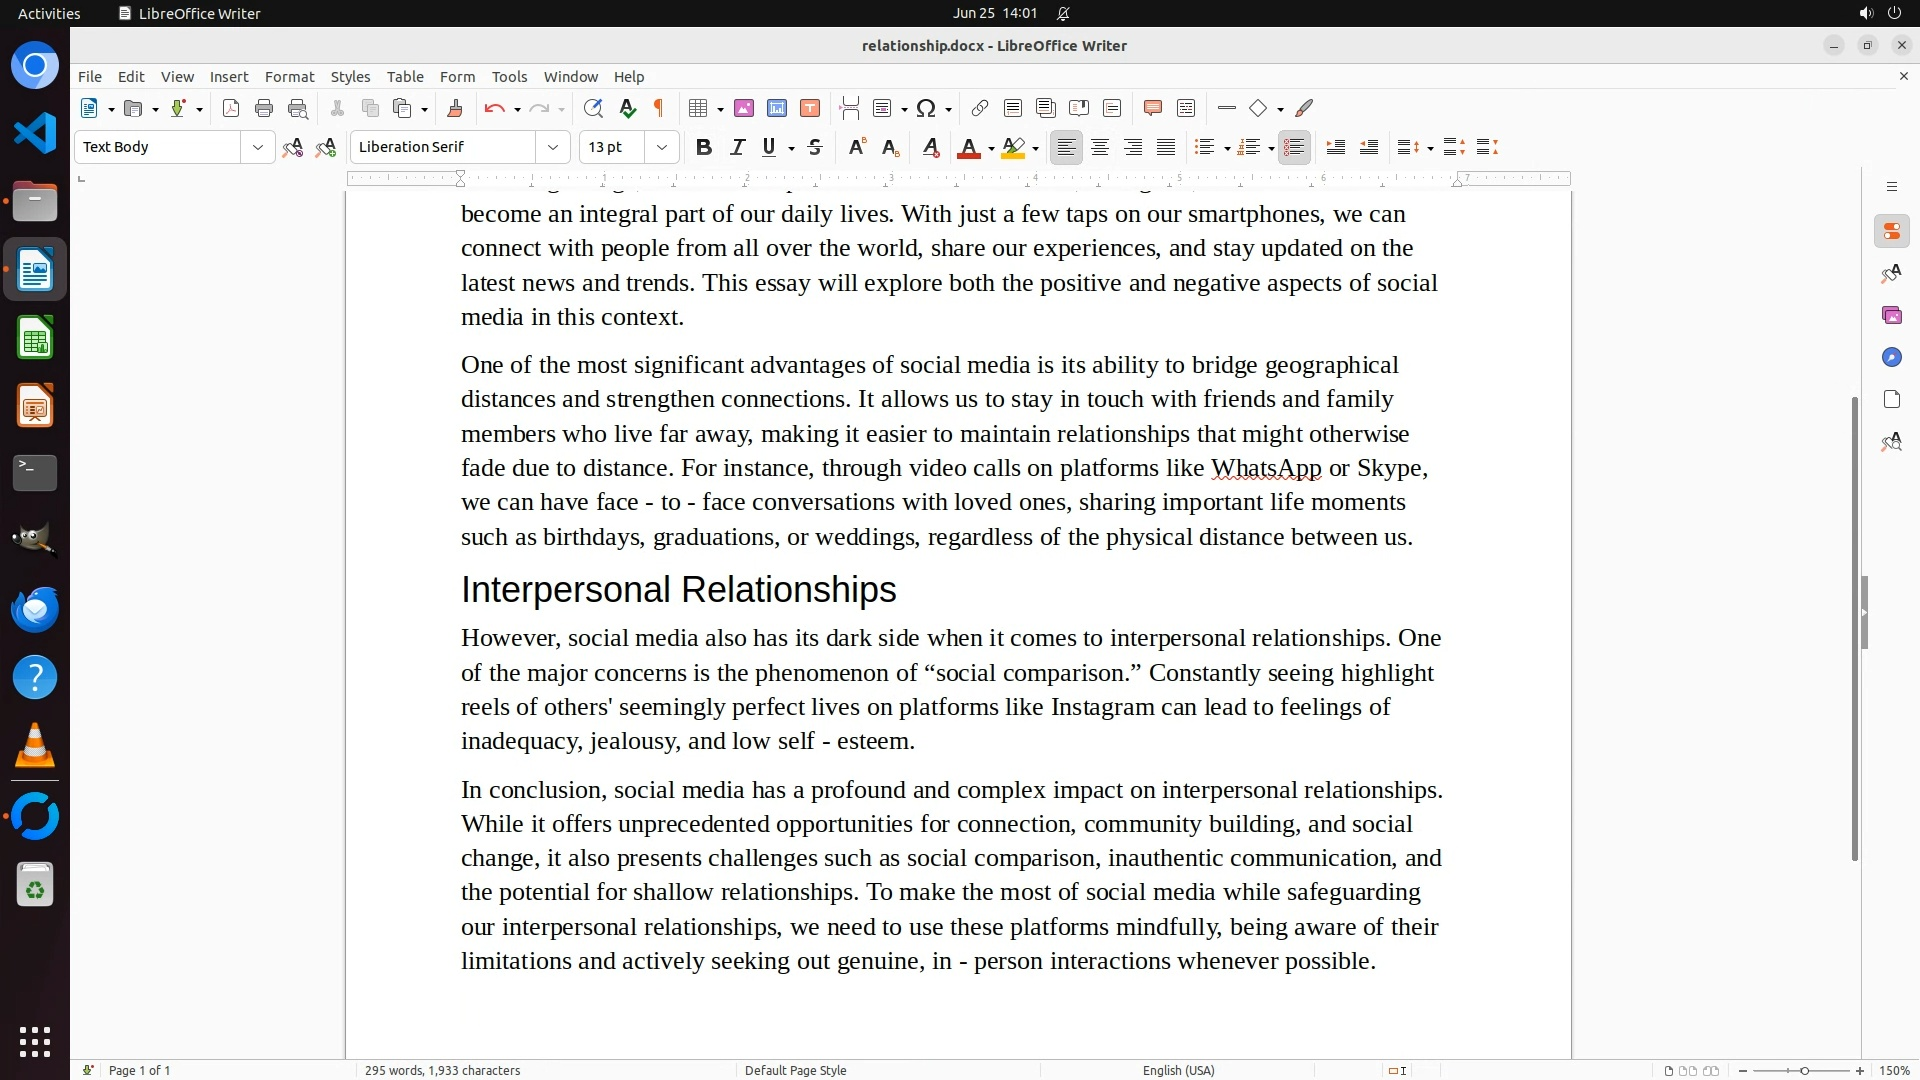Clone formatting with paintbrush icon

click(455, 109)
